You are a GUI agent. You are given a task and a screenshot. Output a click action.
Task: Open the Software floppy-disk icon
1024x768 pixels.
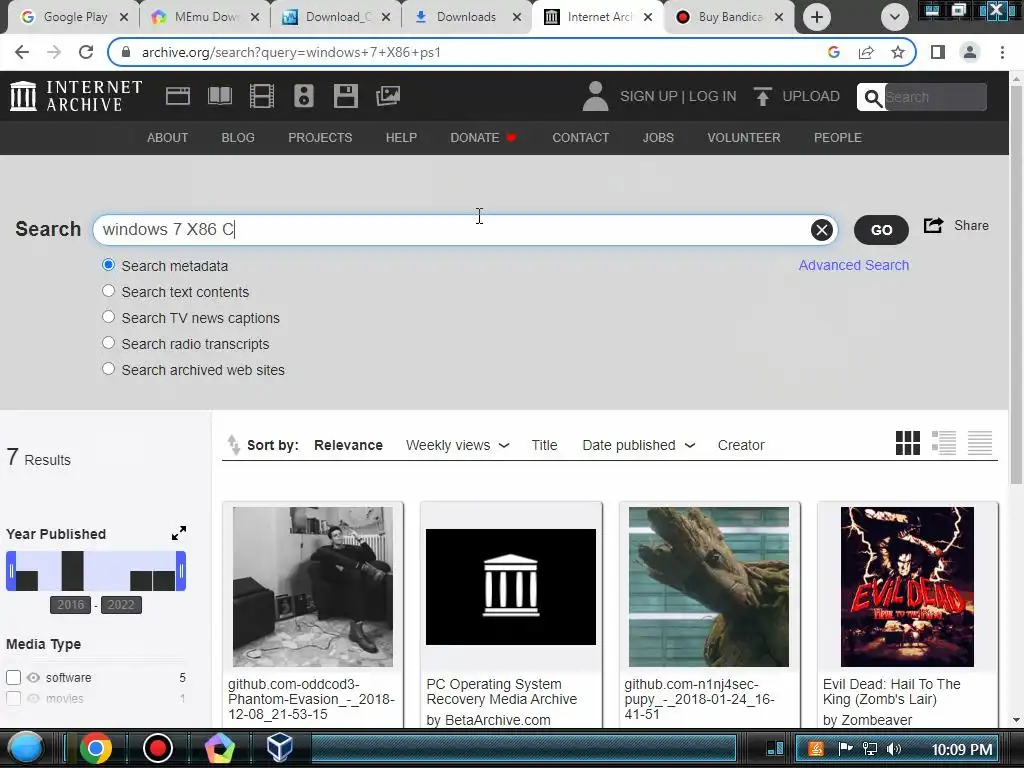[345, 96]
